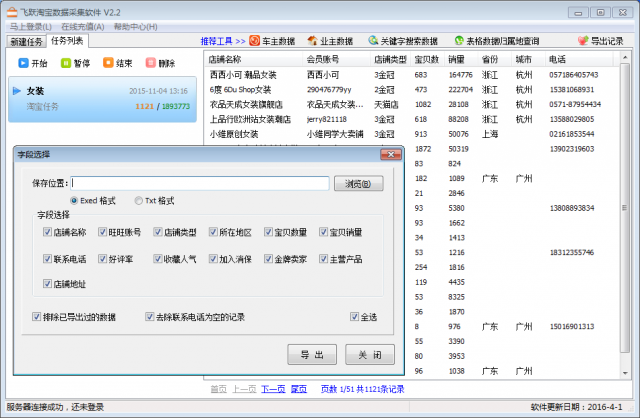Click the blue Start (开始) task icon
The width and height of the screenshot is (640, 418).
[x=23, y=63]
